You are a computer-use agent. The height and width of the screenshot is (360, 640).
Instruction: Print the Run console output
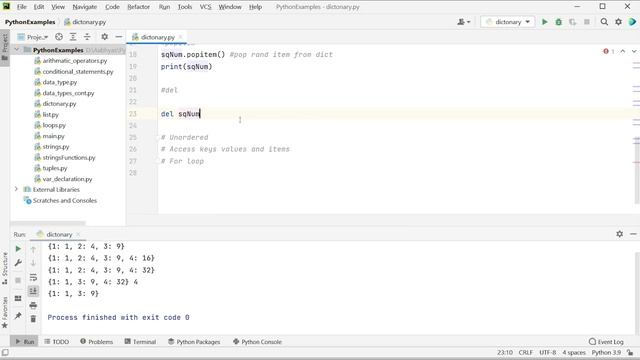click(33, 305)
